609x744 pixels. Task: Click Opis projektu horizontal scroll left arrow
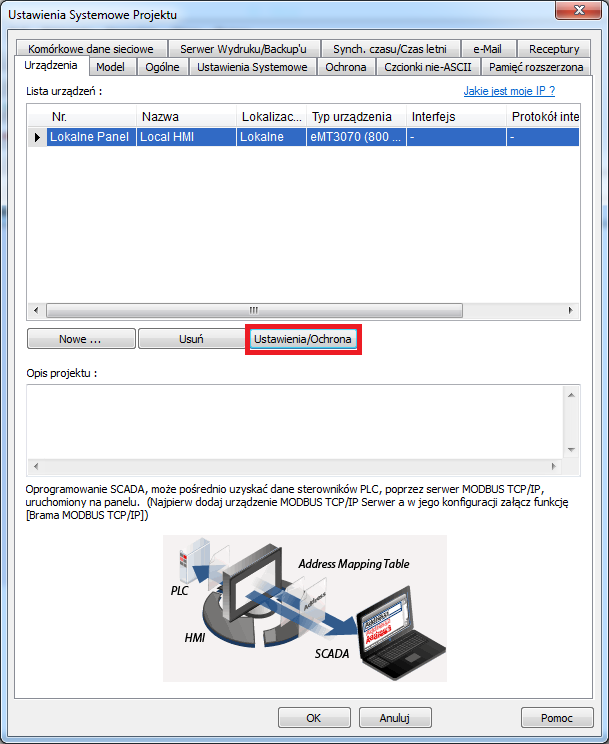(36, 466)
